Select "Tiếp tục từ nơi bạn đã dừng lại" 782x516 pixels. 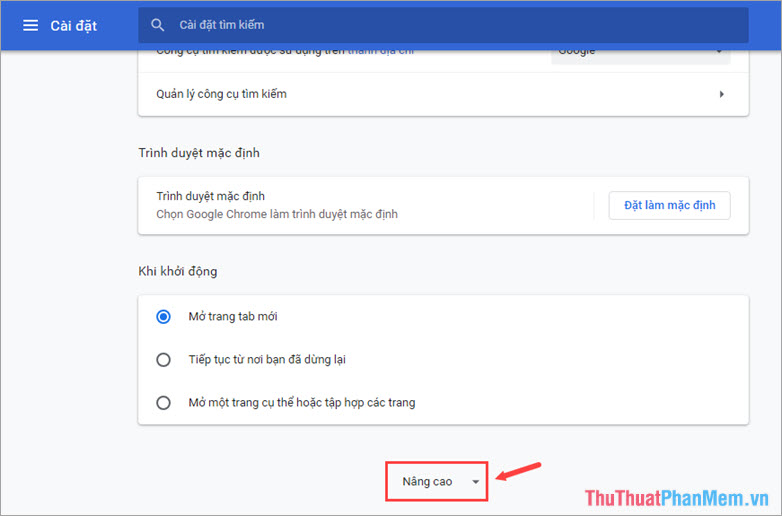pos(163,359)
